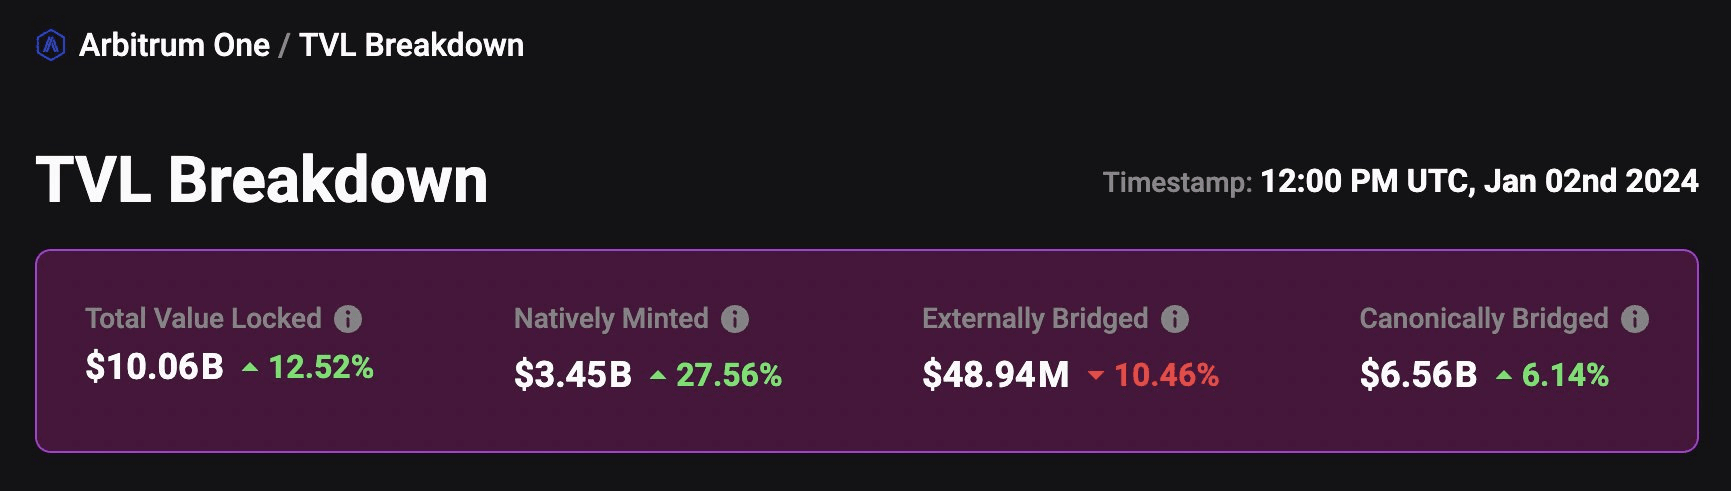Open the Externally Bridged info icon
Viewport: 1731px width, 491px height.
[1175, 319]
